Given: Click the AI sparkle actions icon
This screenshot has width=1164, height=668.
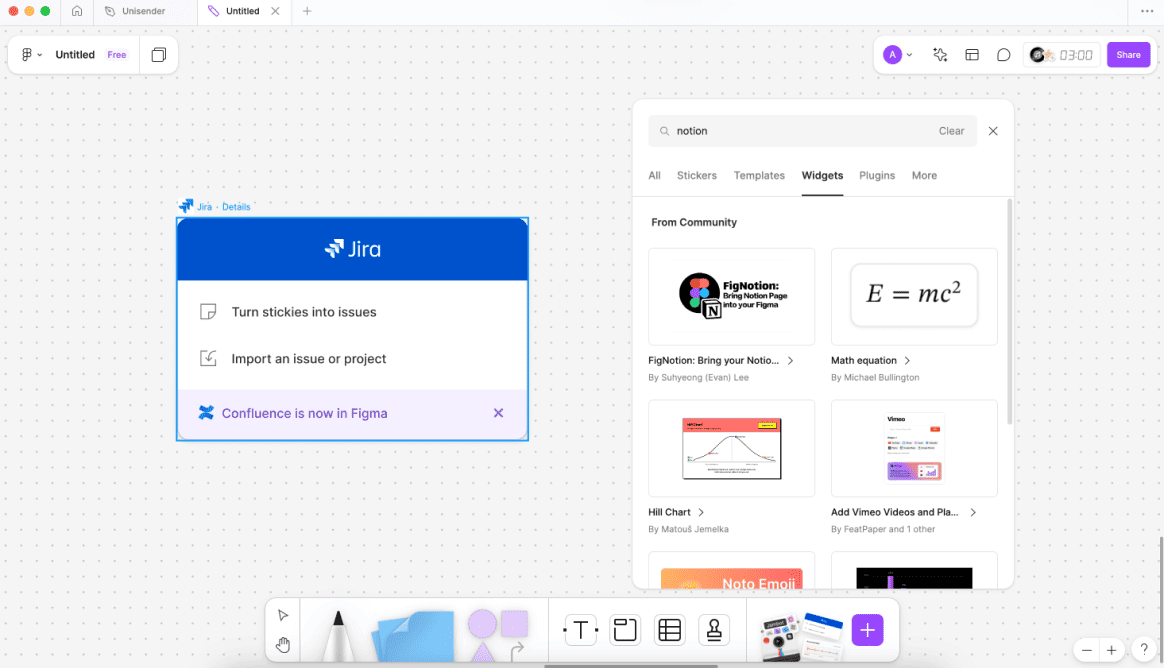Looking at the screenshot, I should point(940,55).
